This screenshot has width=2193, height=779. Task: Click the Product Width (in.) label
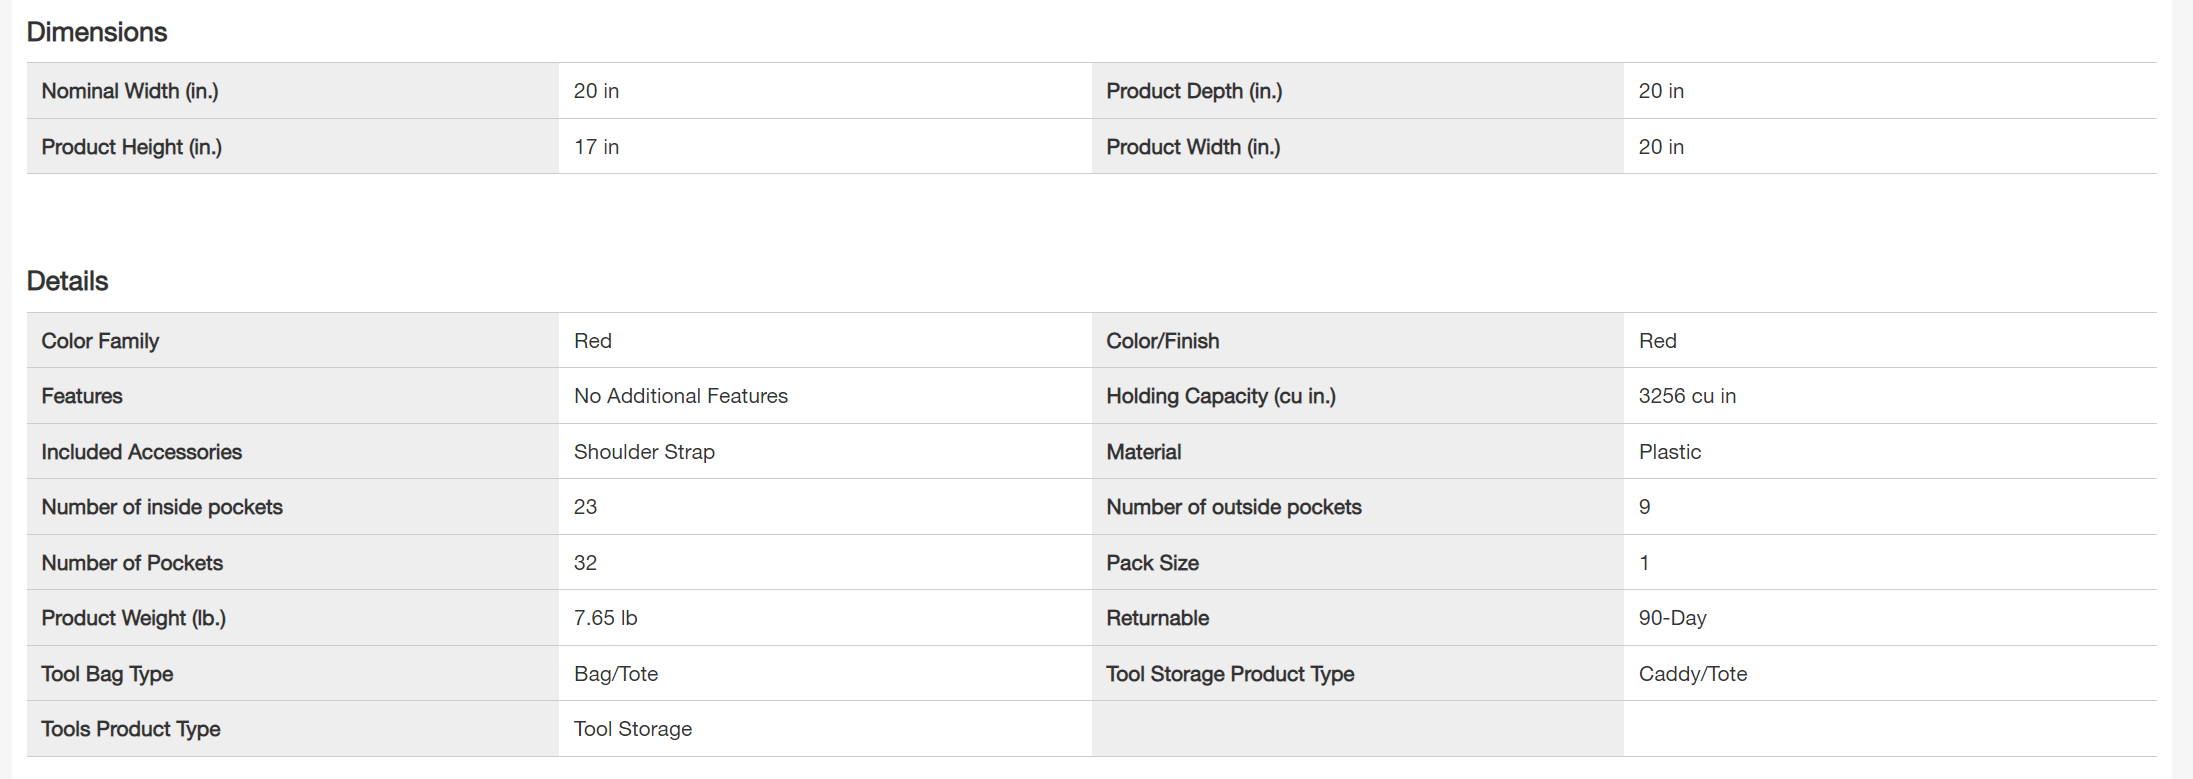(1193, 147)
